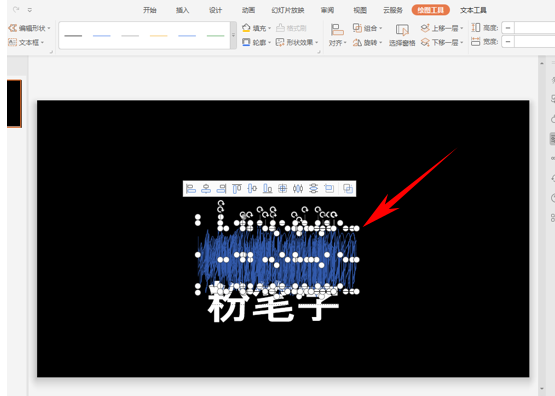Click the 上移一层 bring forward button

(442, 28)
